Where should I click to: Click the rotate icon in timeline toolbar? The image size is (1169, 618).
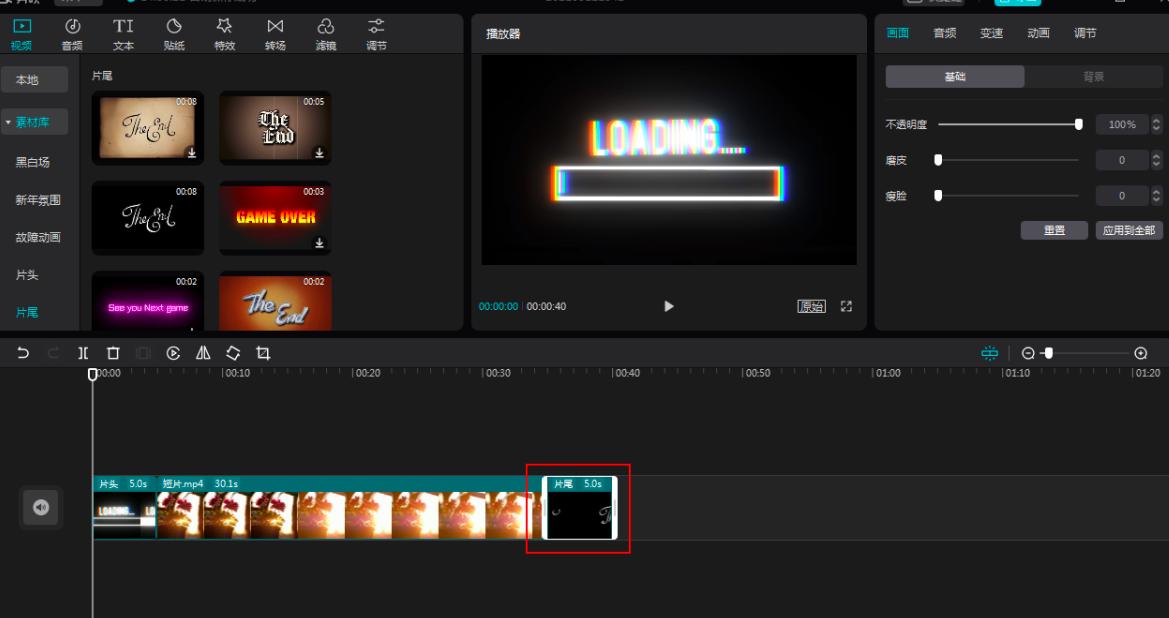pos(233,353)
